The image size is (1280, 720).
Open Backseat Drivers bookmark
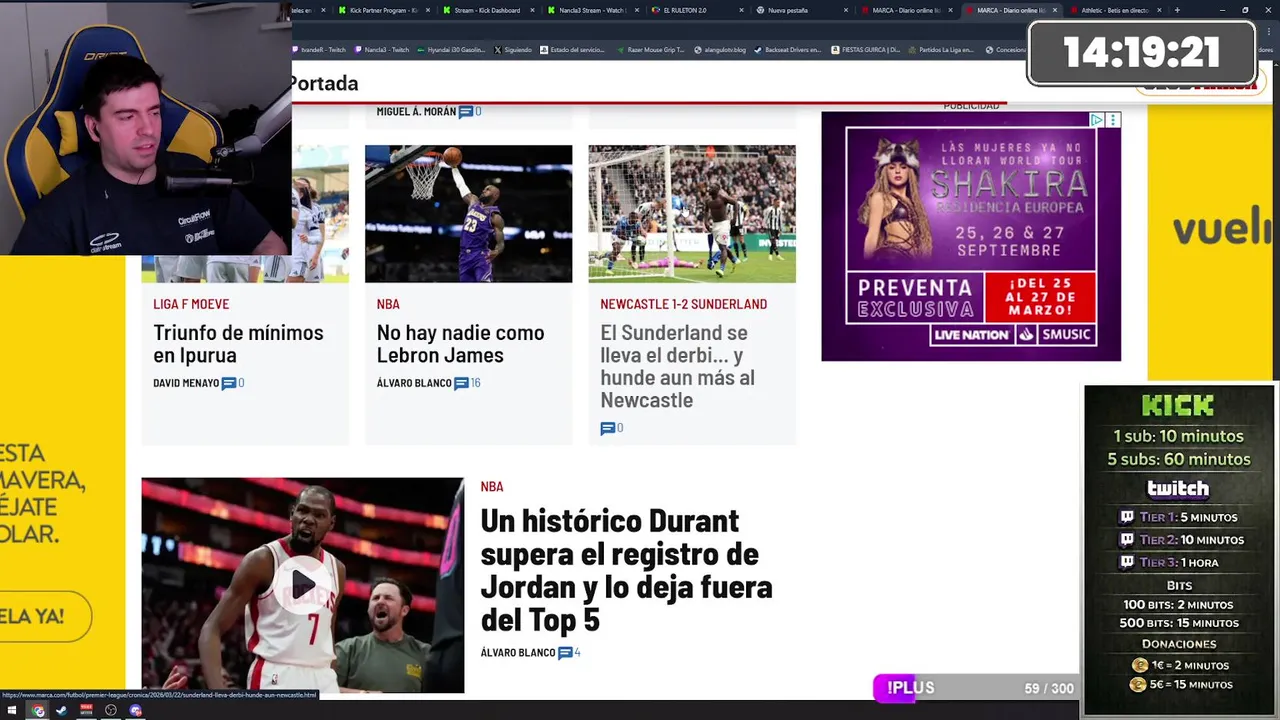click(x=787, y=49)
